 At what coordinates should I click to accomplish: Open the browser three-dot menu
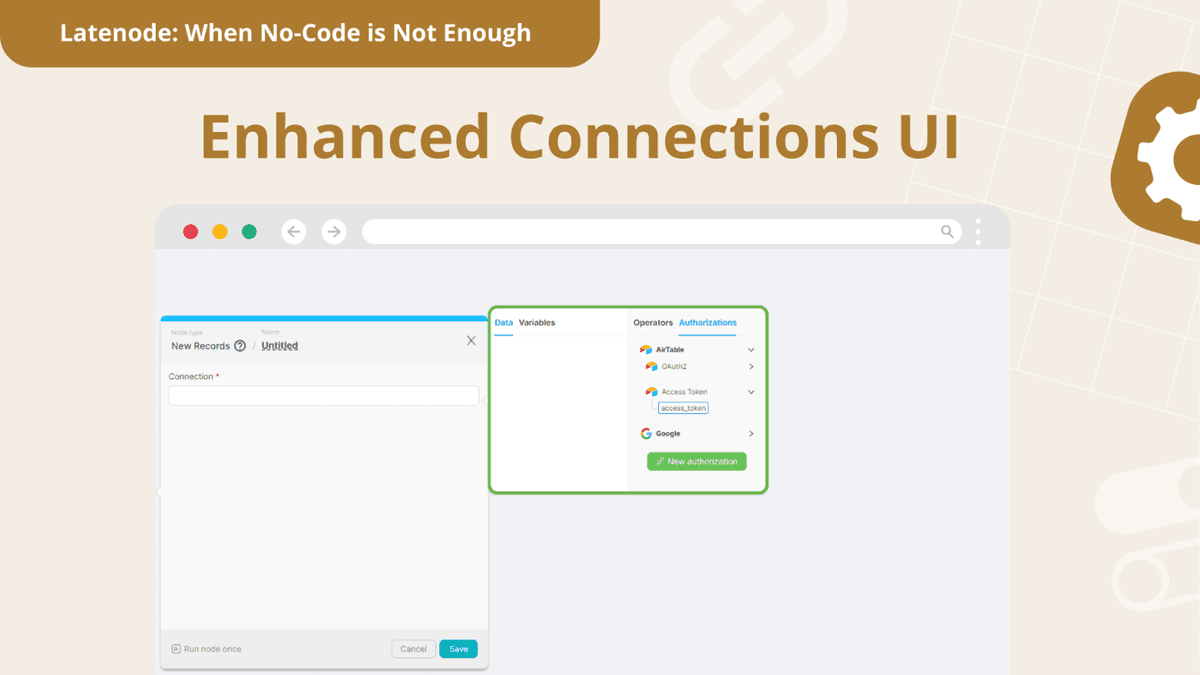coord(978,232)
